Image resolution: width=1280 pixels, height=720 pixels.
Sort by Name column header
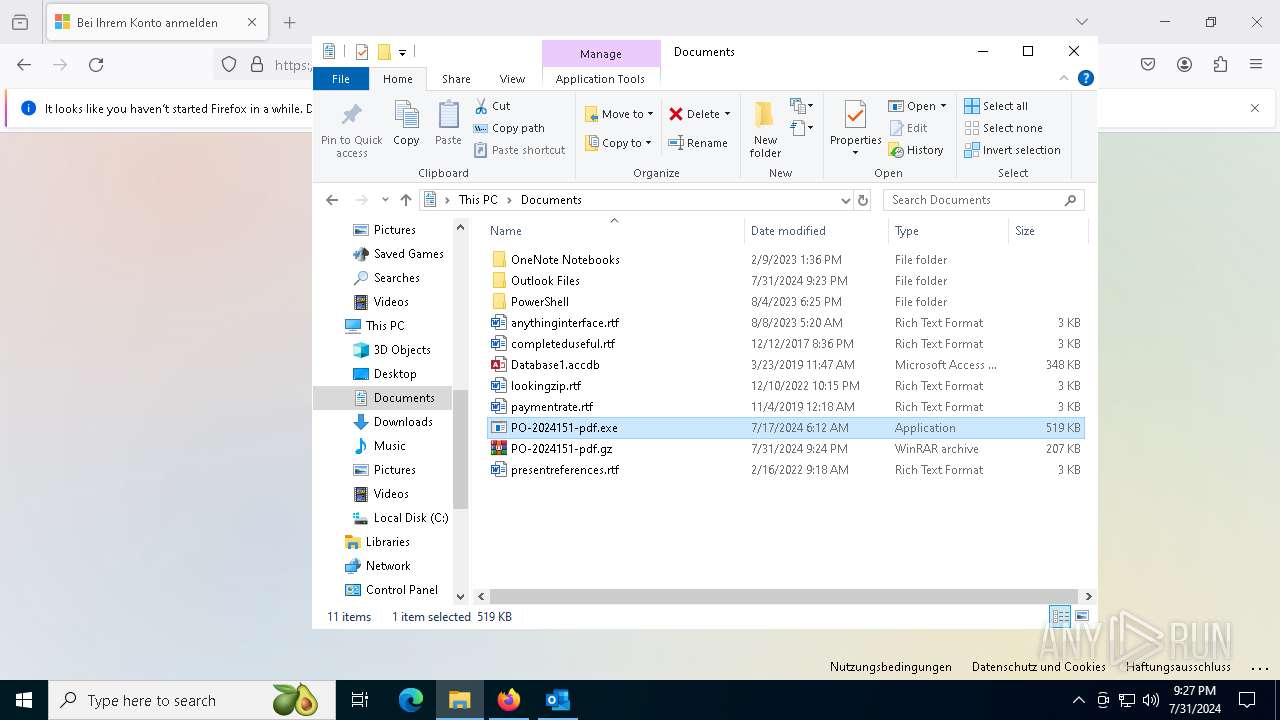click(x=614, y=231)
